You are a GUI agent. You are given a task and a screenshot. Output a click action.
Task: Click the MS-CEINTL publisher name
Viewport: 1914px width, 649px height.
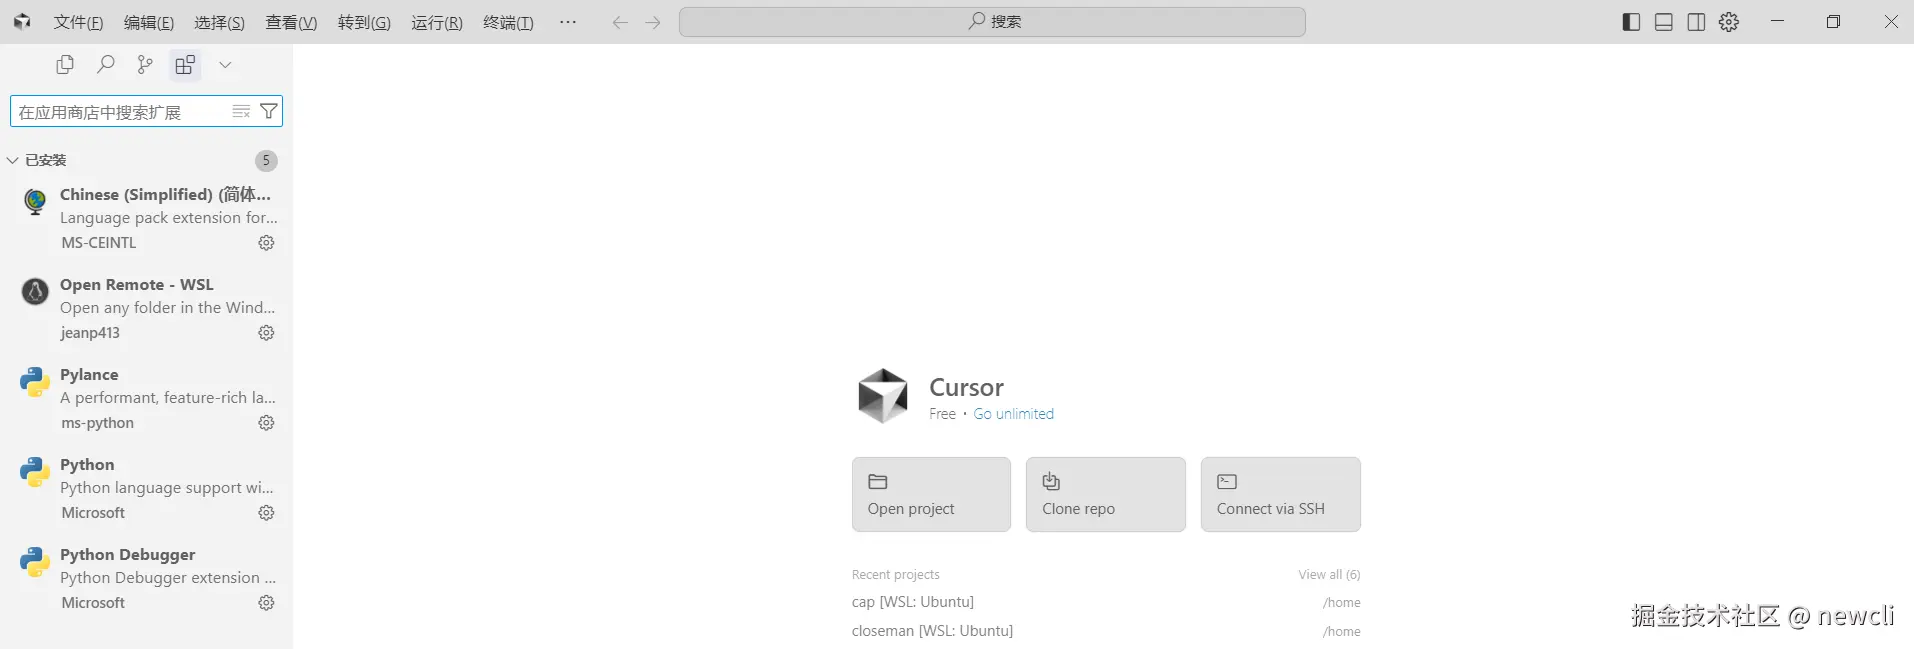pos(98,243)
